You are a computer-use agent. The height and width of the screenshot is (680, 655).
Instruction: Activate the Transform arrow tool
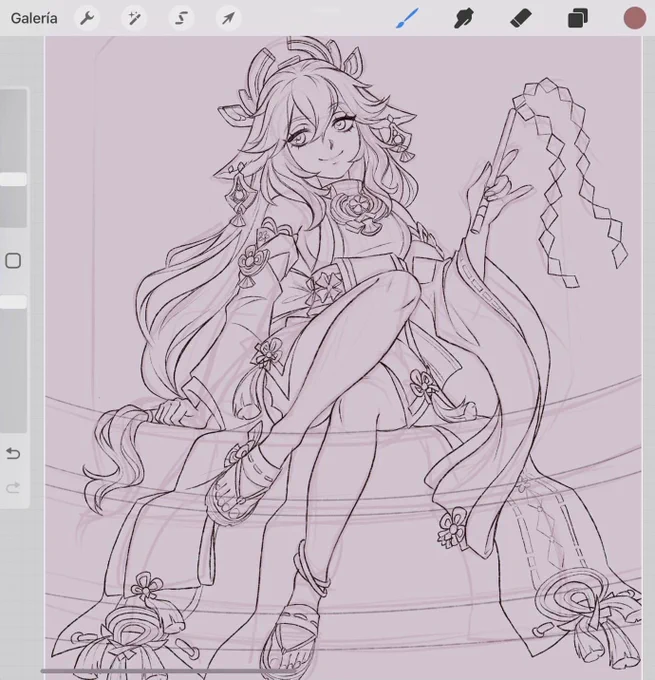[x=228, y=18]
